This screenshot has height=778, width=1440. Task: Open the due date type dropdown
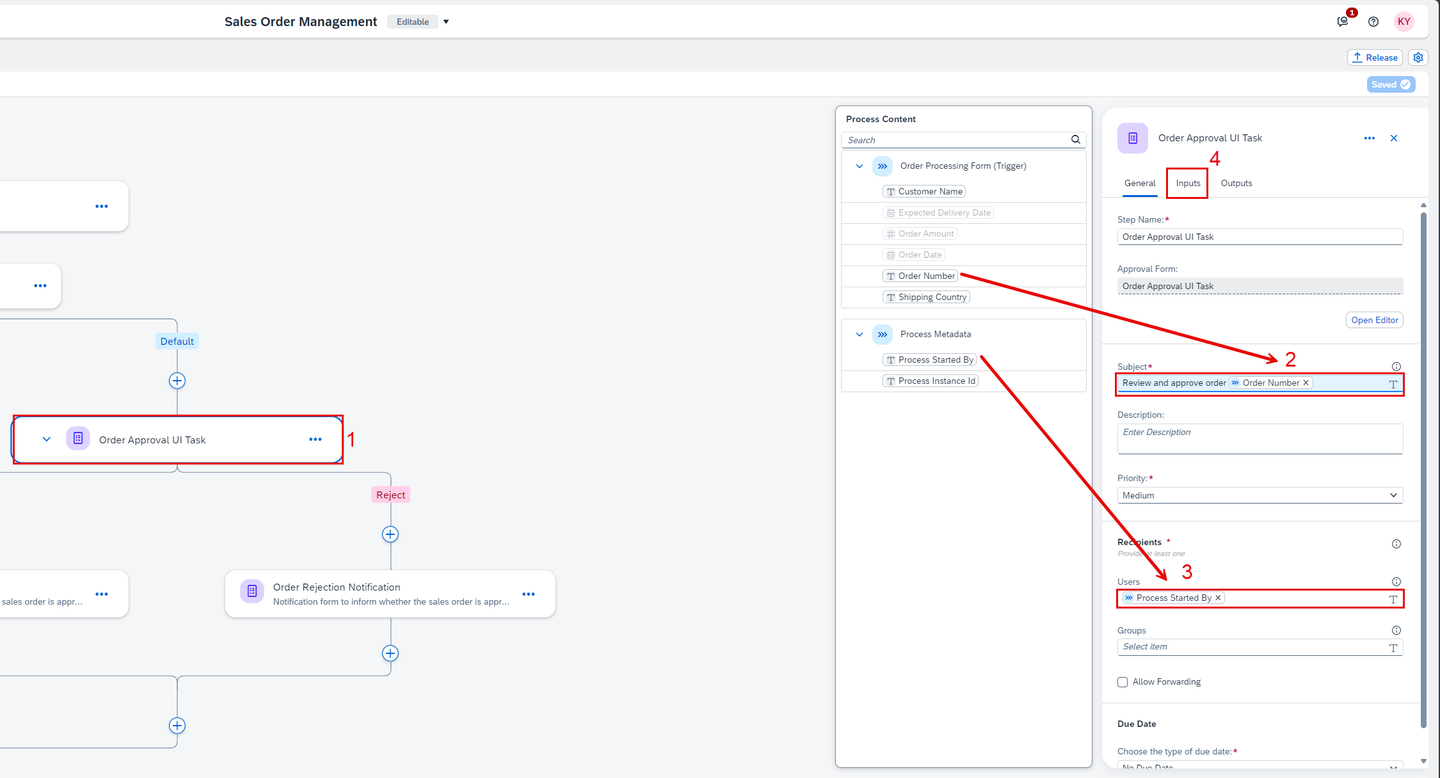click(x=1260, y=767)
